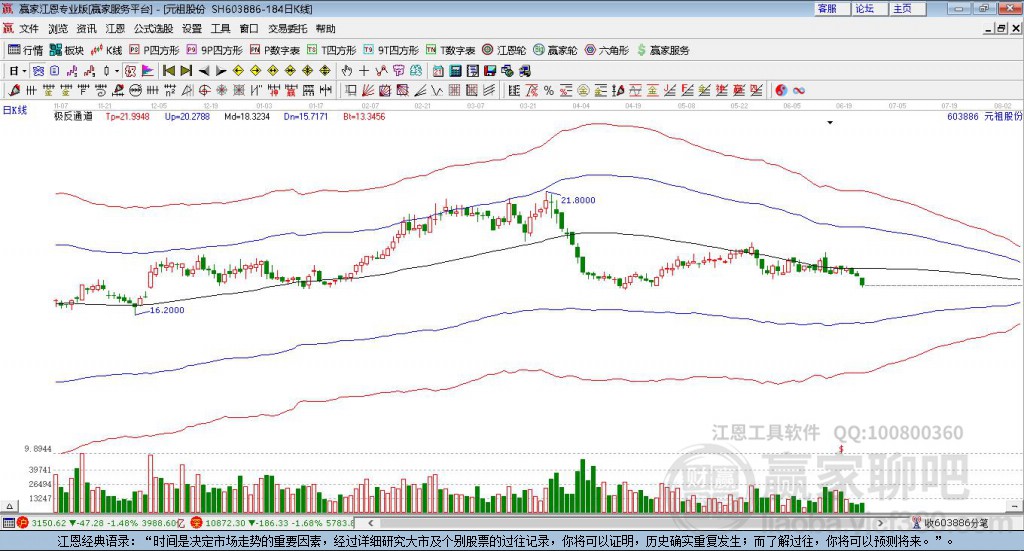
Task: Click the zigzag wave line tool
Action: [436, 91]
